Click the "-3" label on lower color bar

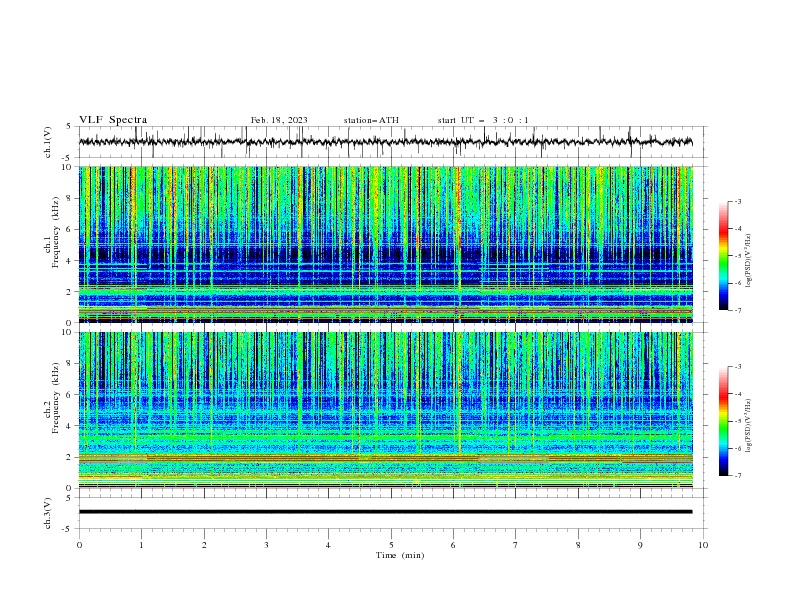[738, 367]
